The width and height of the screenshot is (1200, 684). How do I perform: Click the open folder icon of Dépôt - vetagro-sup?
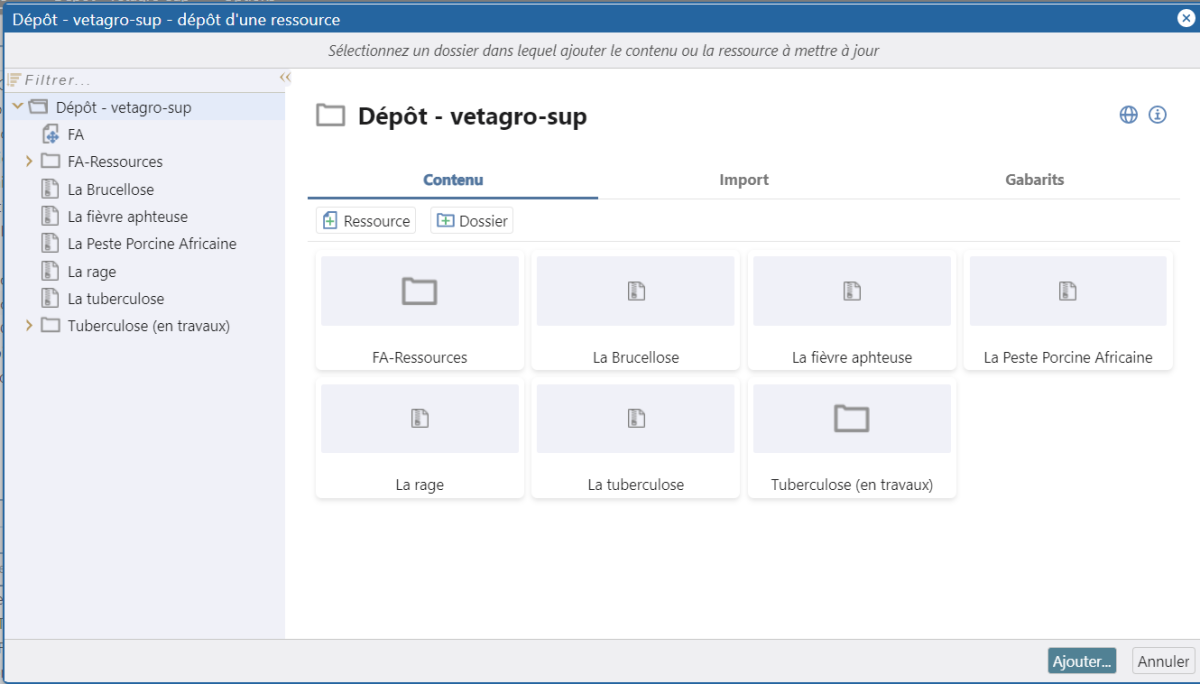38,107
